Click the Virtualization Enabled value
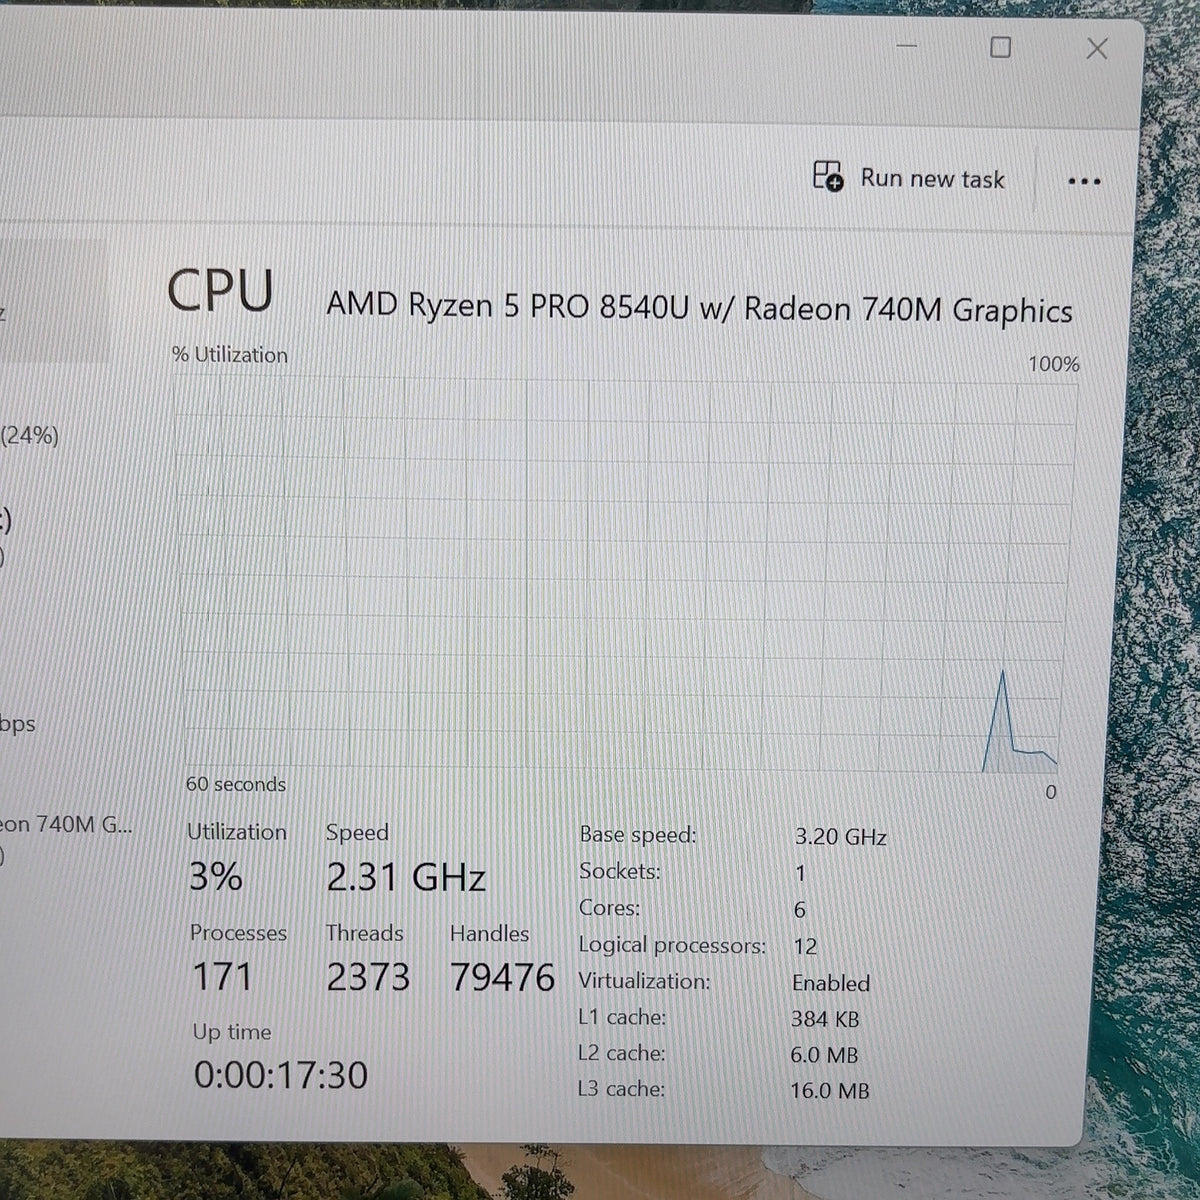Viewport: 1200px width, 1200px height. pyautogui.click(x=830, y=983)
